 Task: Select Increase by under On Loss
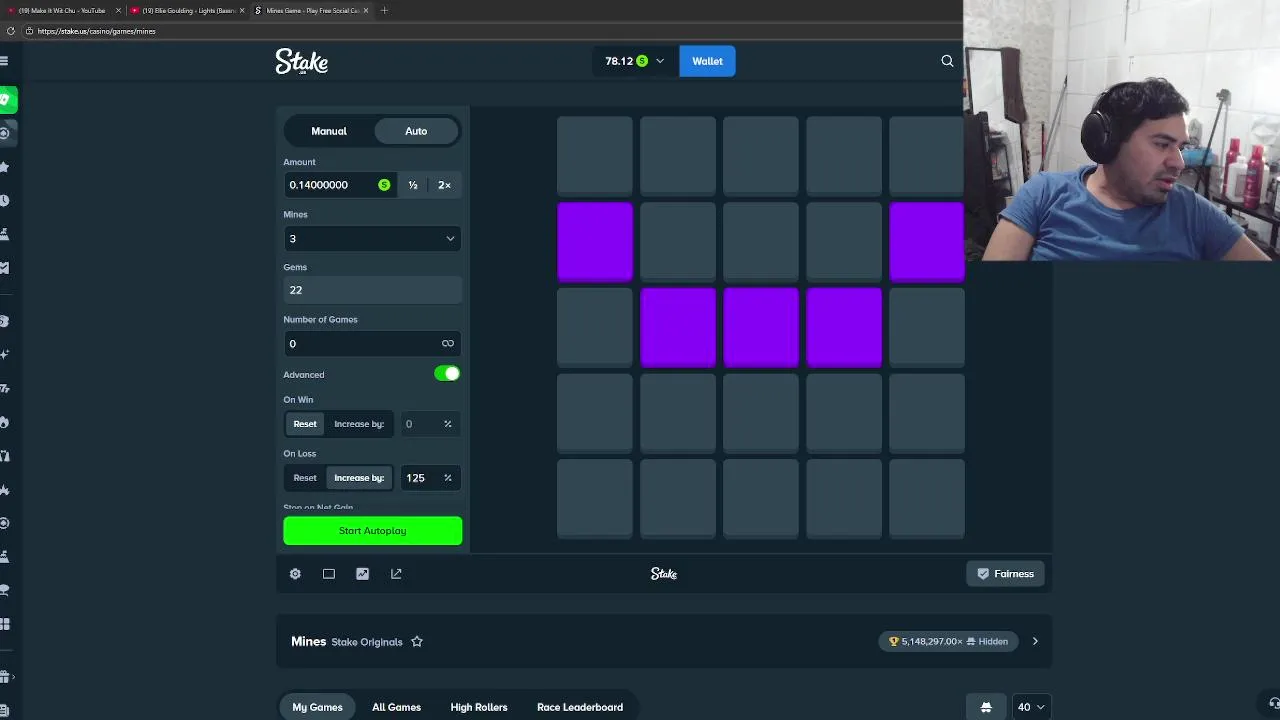click(x=359, y=478)
